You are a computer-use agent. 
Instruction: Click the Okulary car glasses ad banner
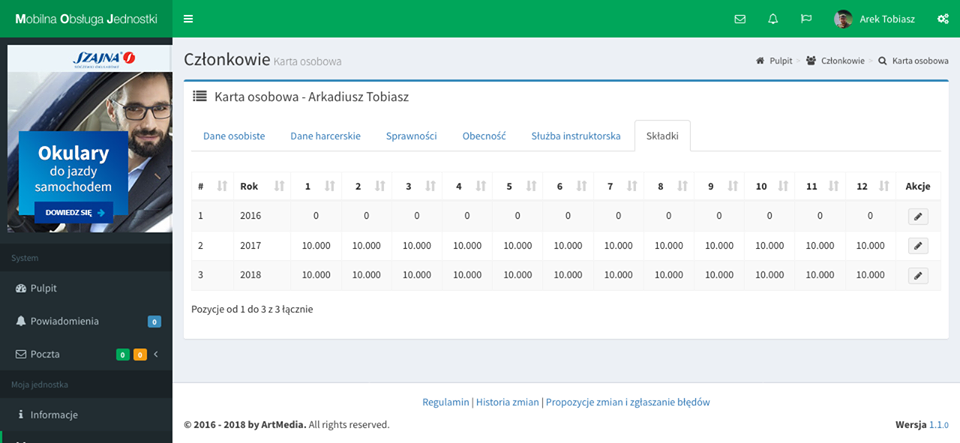[86, 139]
